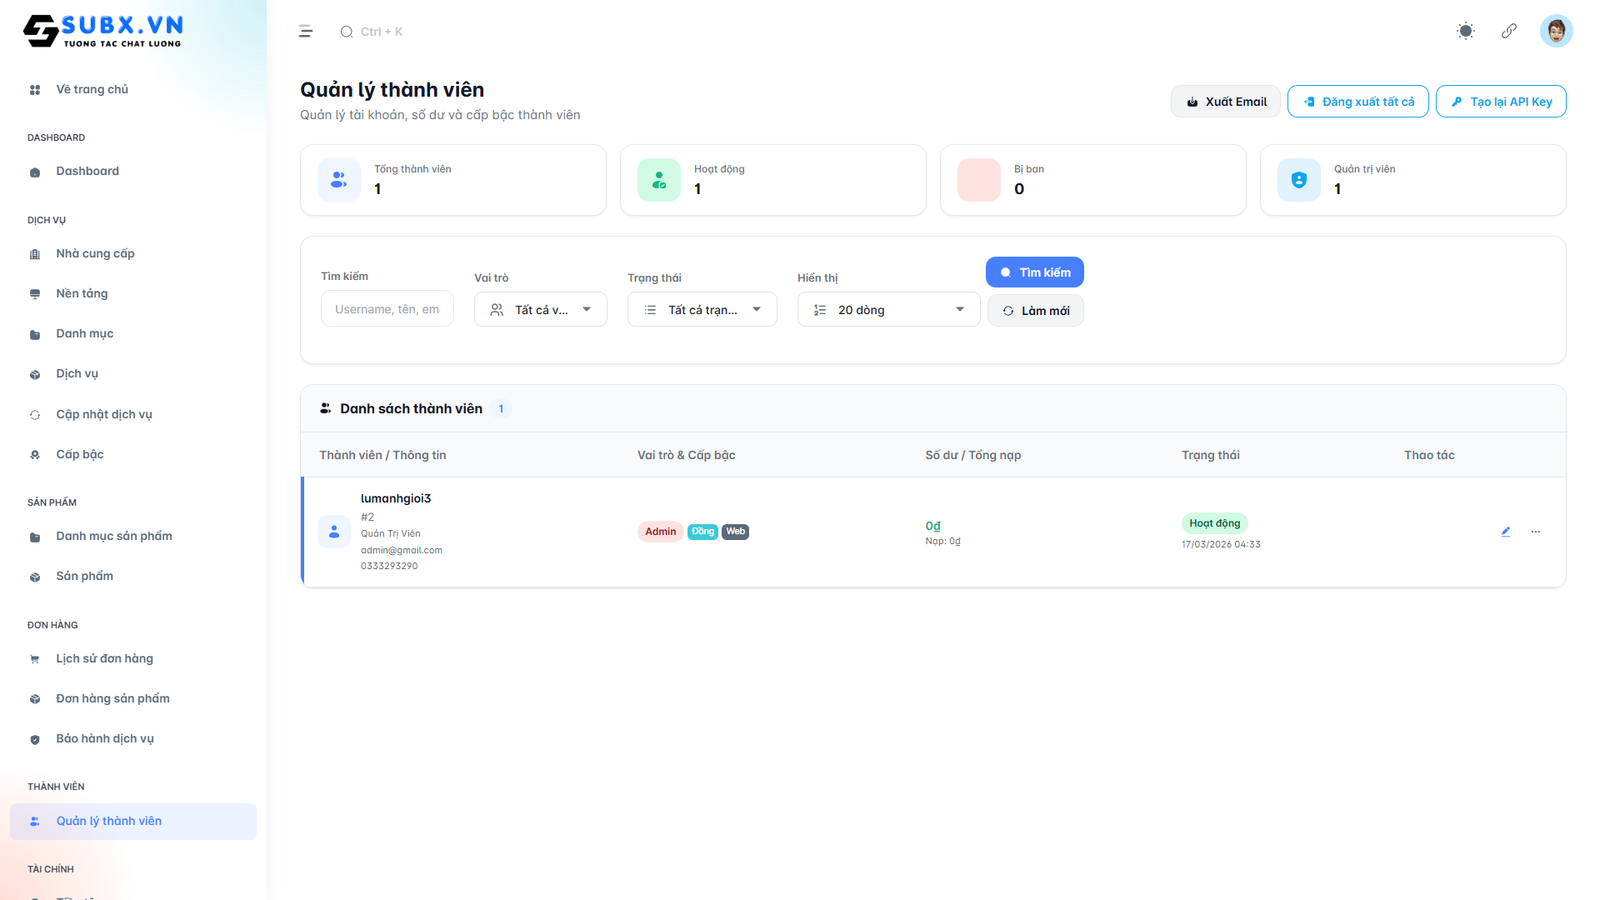
Task: Expand the Trạng thái filter dropdown
Action: click(x=702, y=310)
